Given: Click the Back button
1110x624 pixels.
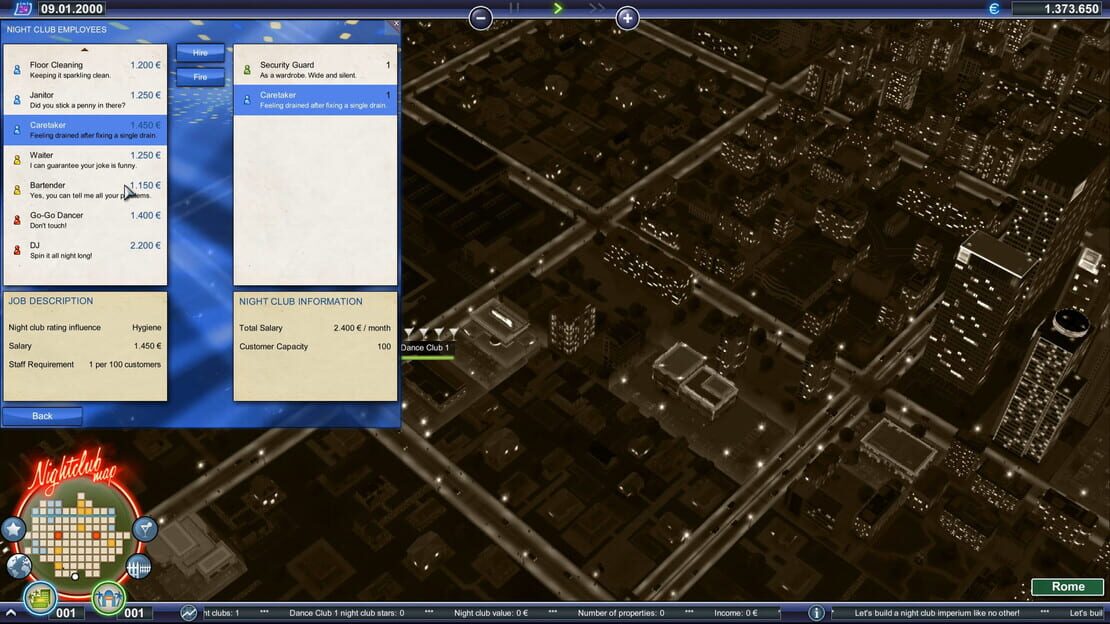Looking at the screenshot, I should pyautogui.click(x=42, y=416).
